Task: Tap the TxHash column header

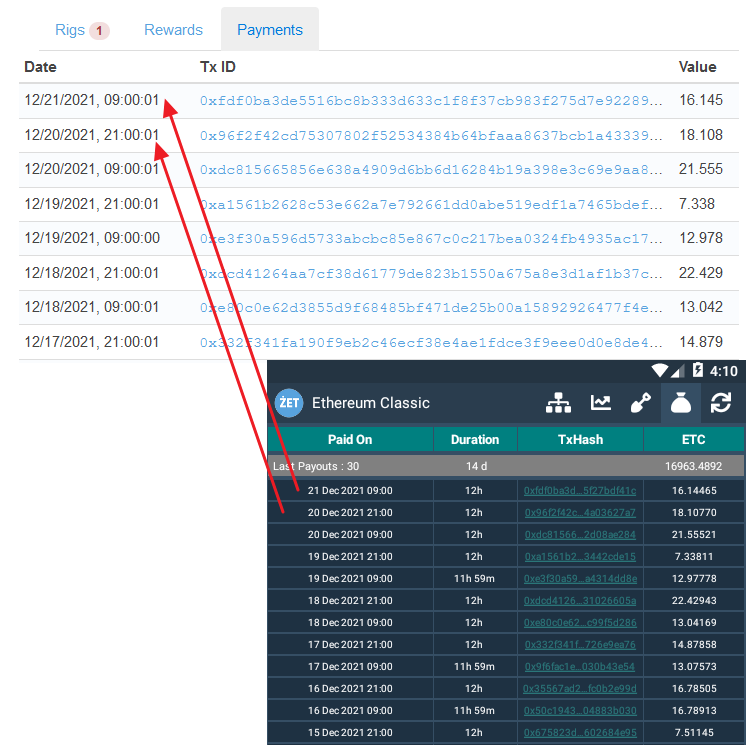Action: (581, 439)
